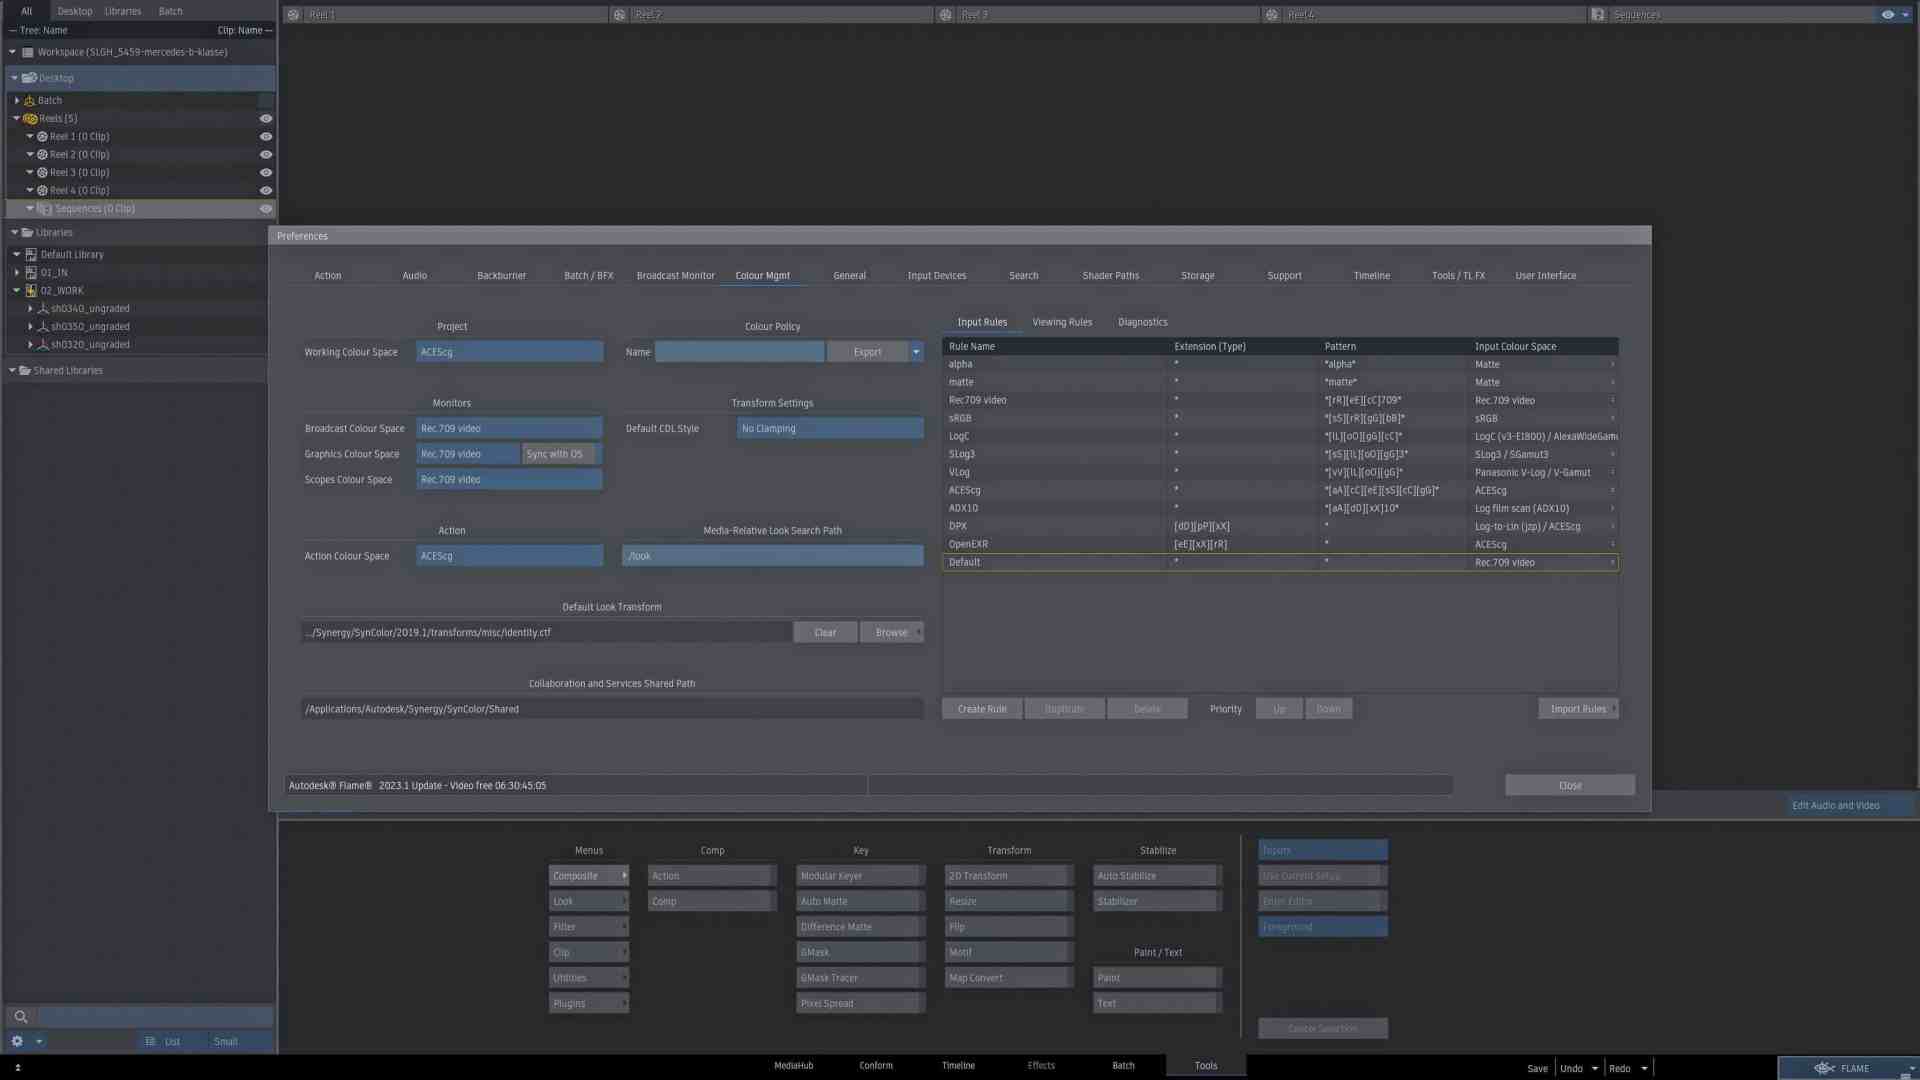The image size is (1920, 1080).
Task: Toggle visibility of Reel 1
Action: click(265, 136)
